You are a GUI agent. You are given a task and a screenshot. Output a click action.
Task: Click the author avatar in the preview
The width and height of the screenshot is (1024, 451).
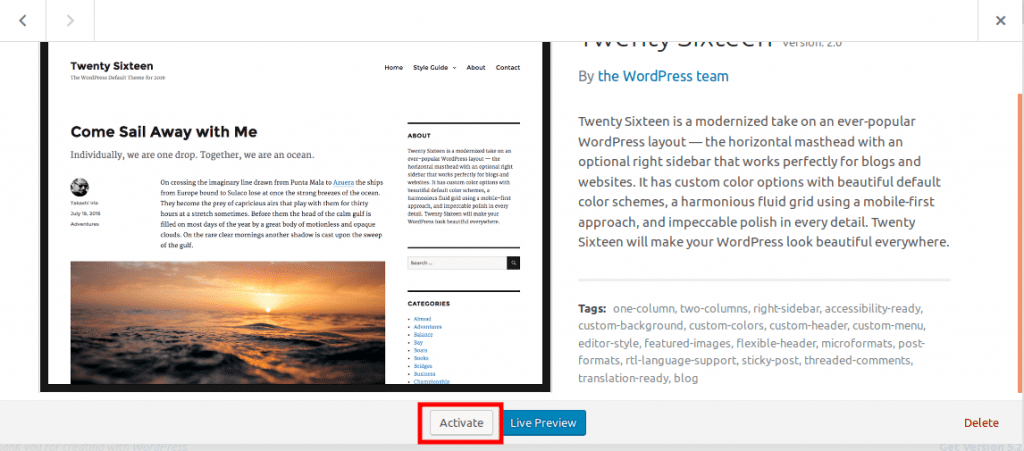(80, 187)
